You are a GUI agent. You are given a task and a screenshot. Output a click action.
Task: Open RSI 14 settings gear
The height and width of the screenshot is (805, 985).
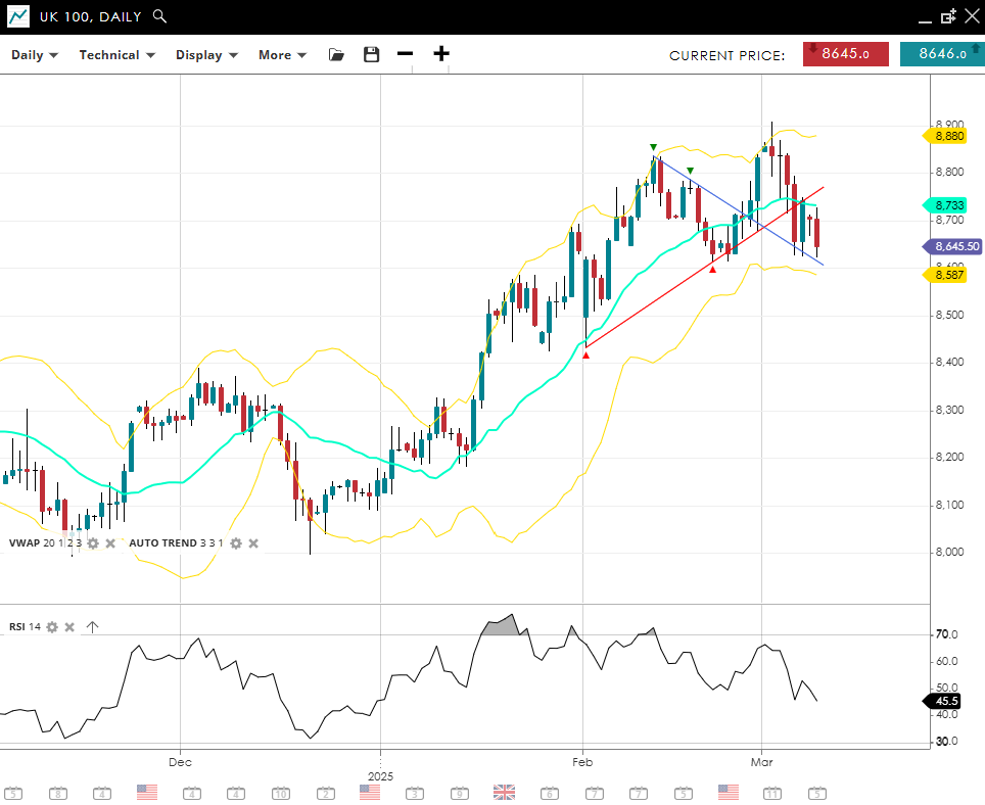click(52, 627)
